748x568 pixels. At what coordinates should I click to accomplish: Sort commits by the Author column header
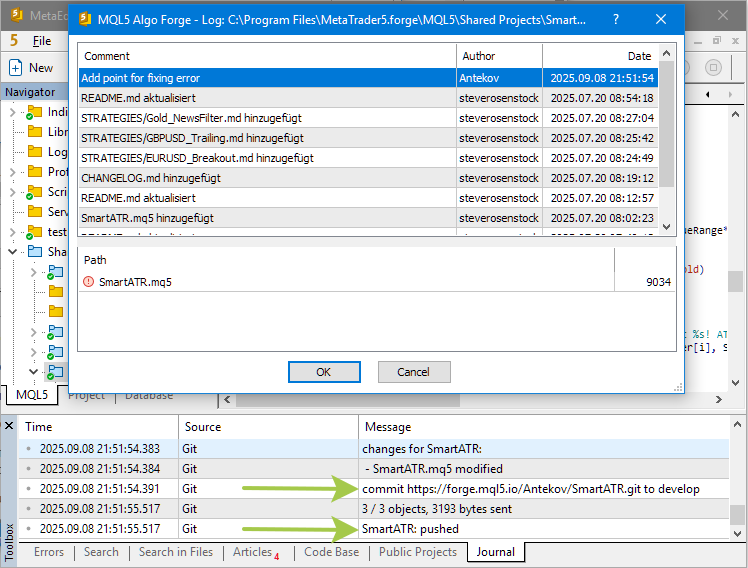(x=499, y=56)
